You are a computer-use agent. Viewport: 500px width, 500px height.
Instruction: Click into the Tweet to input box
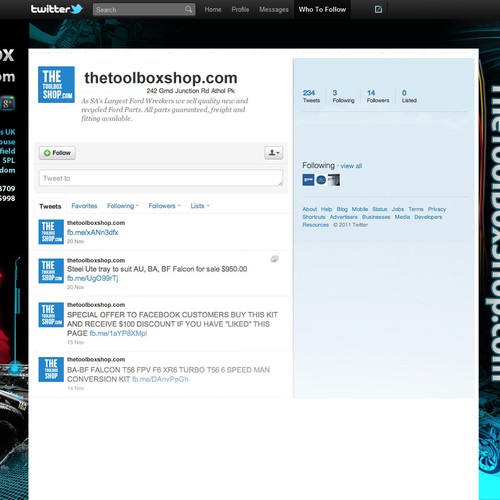click(x=161, y=178)
